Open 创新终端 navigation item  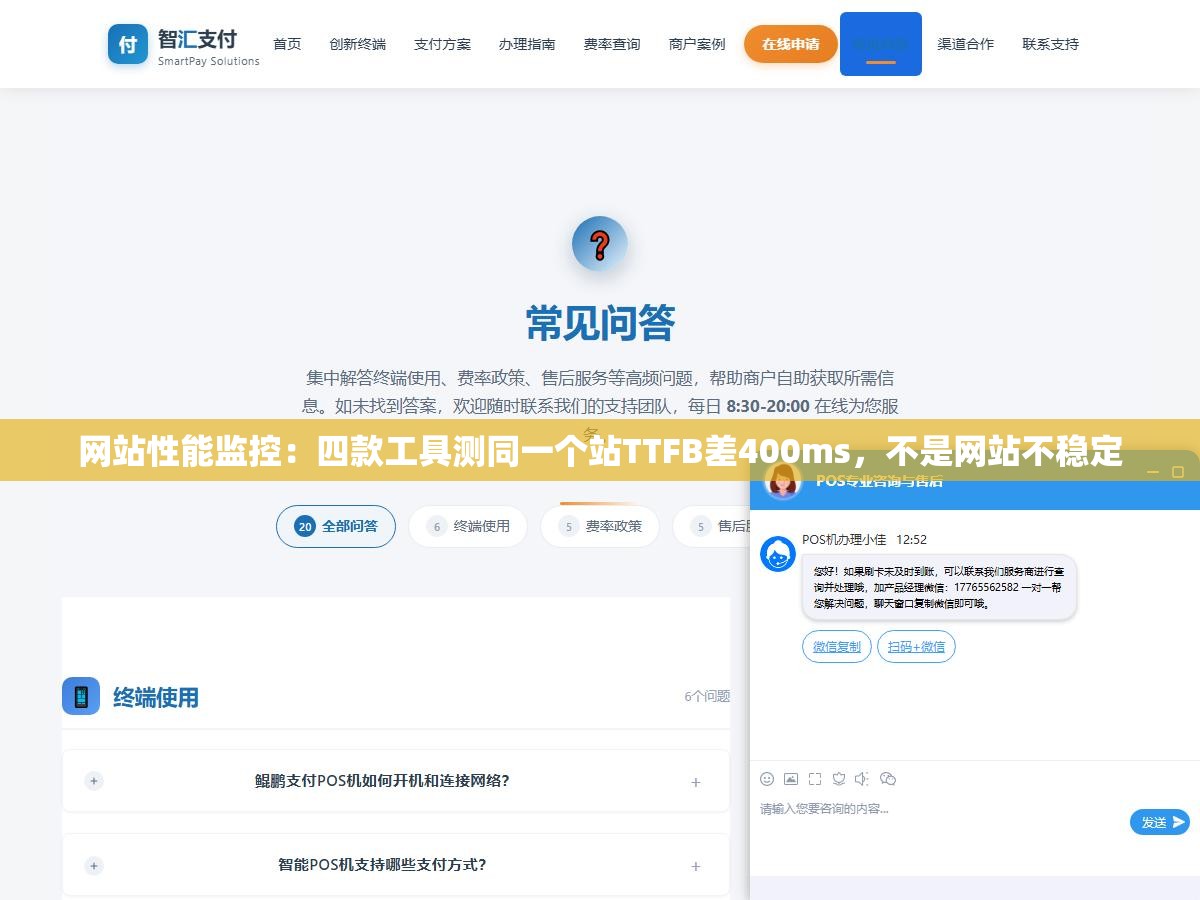click(357, 44)
